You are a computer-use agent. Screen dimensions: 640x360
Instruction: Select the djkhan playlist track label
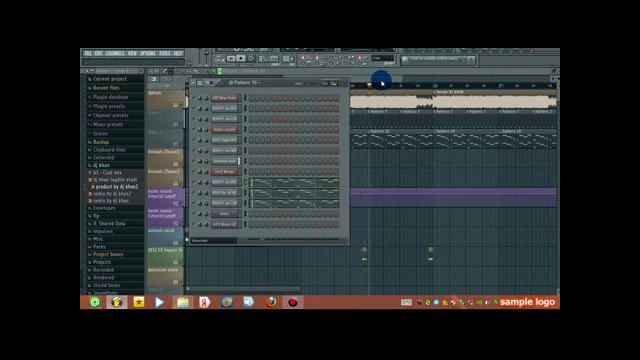point(165,99)
